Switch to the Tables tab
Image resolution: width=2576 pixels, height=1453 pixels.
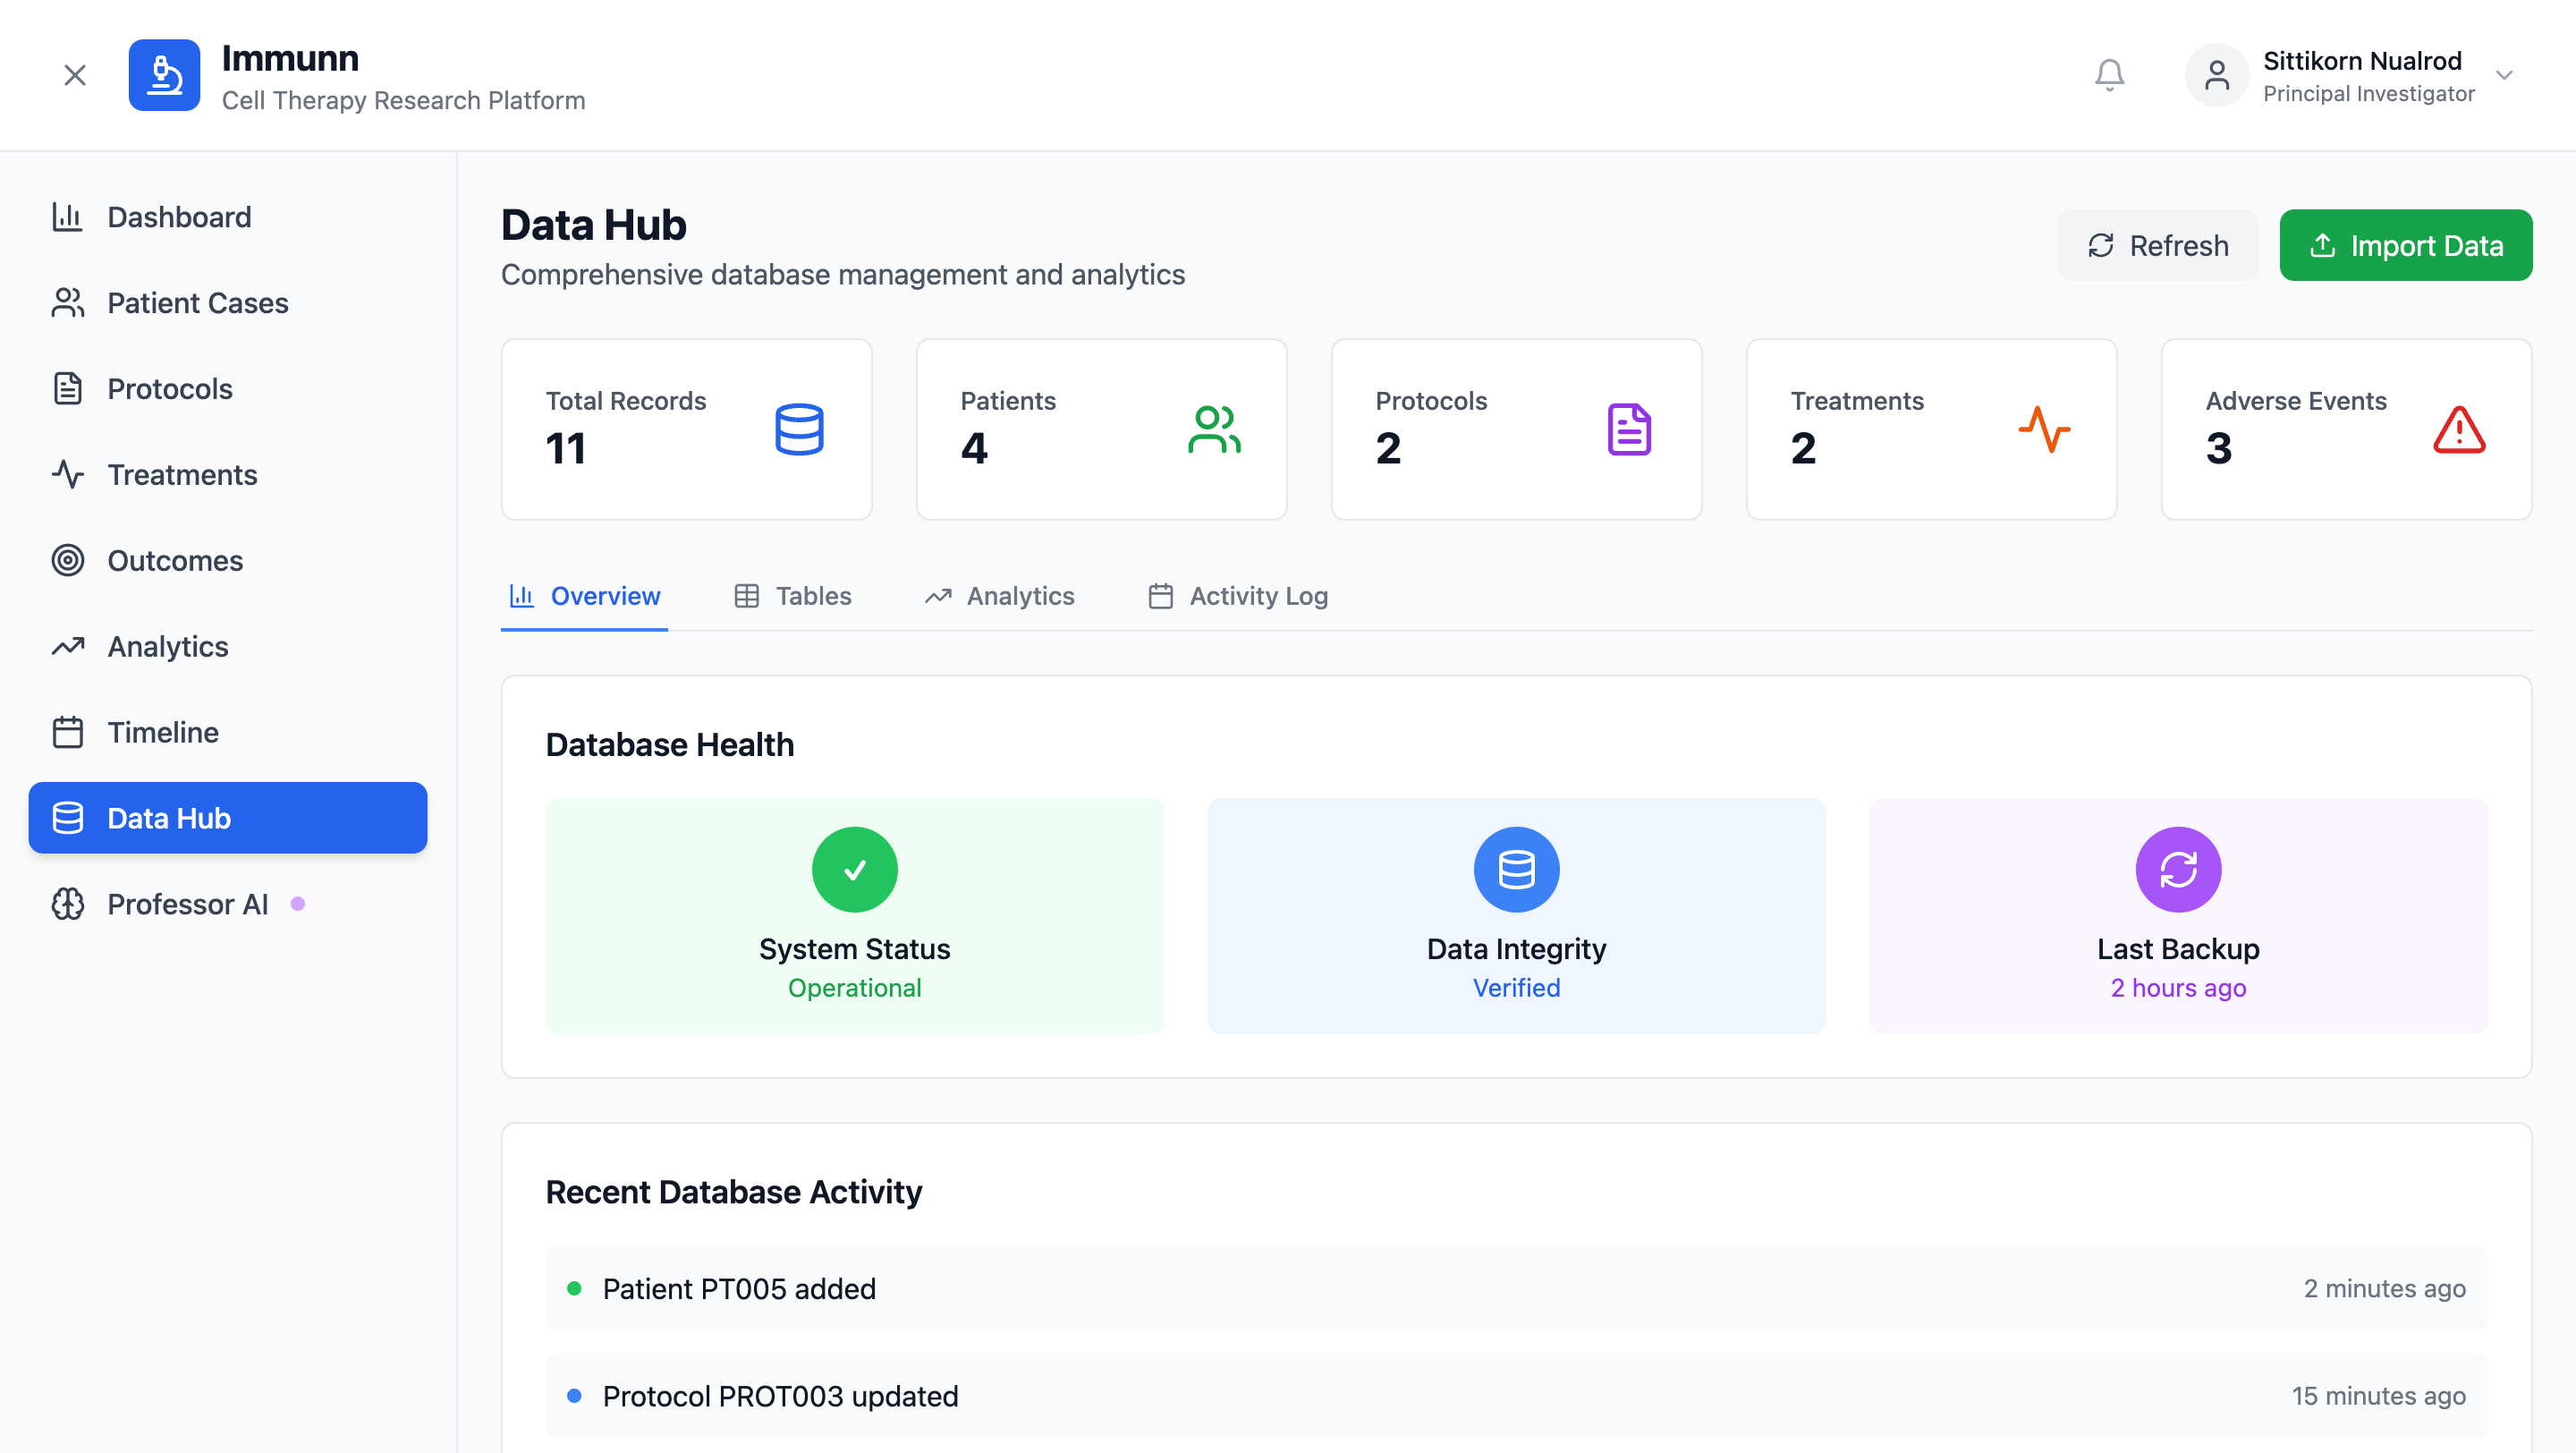pyautogui.click(x=793, y=596)
